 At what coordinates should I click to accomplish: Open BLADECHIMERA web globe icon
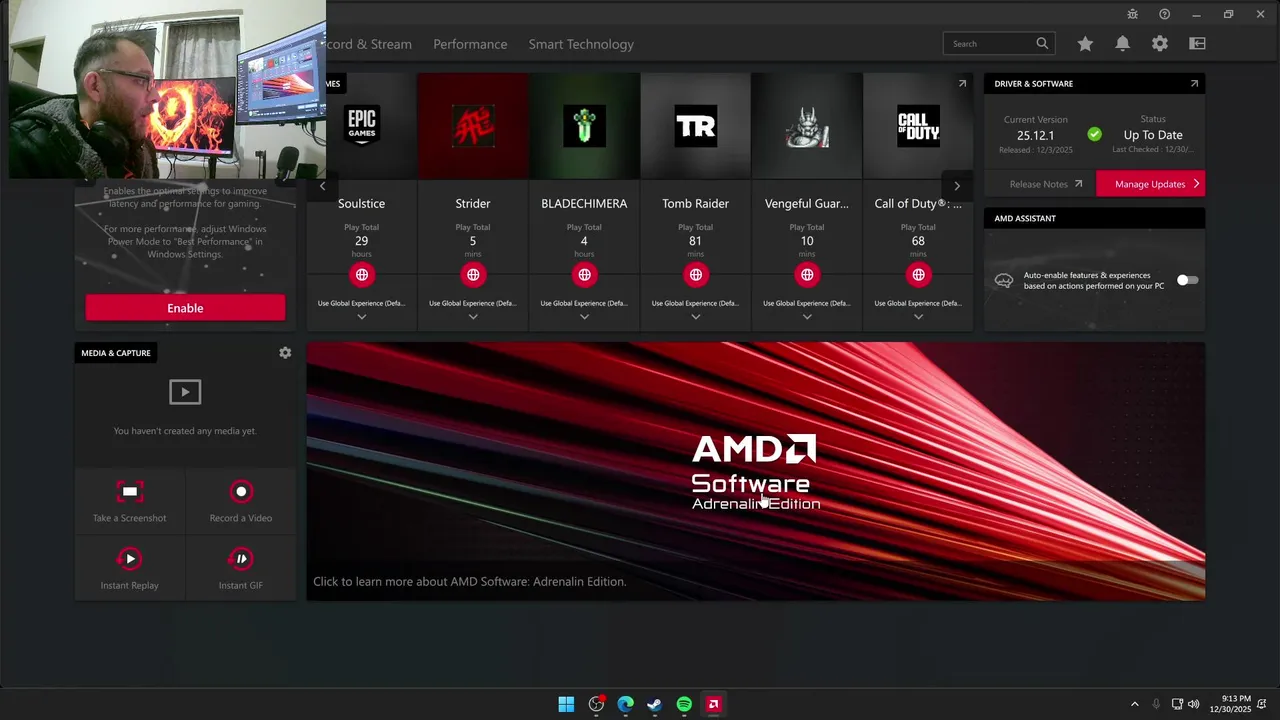pyautogui.click(x=584, y=274)
